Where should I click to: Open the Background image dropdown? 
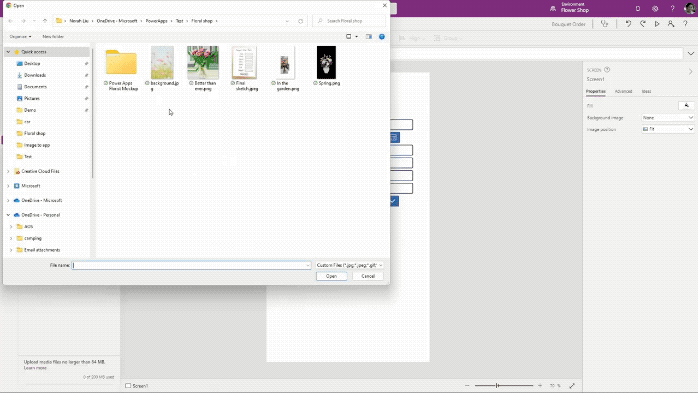(668, 117)
